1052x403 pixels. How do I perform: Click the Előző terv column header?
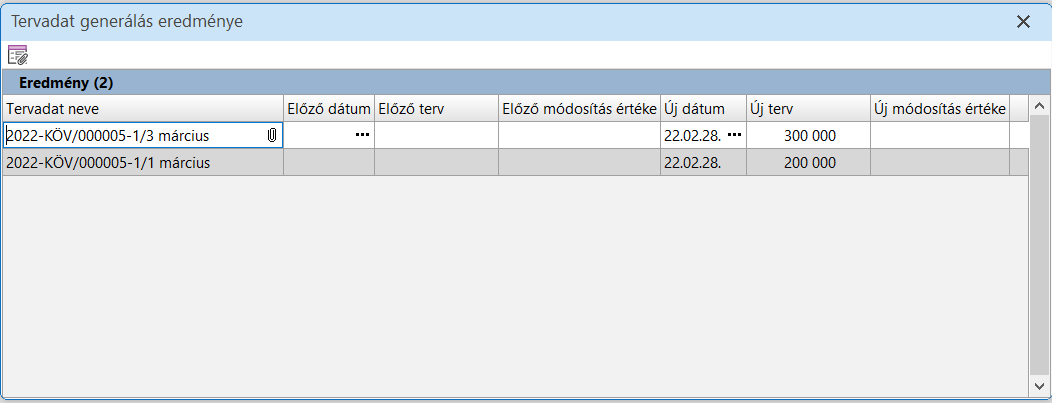(x=436, y=108)
